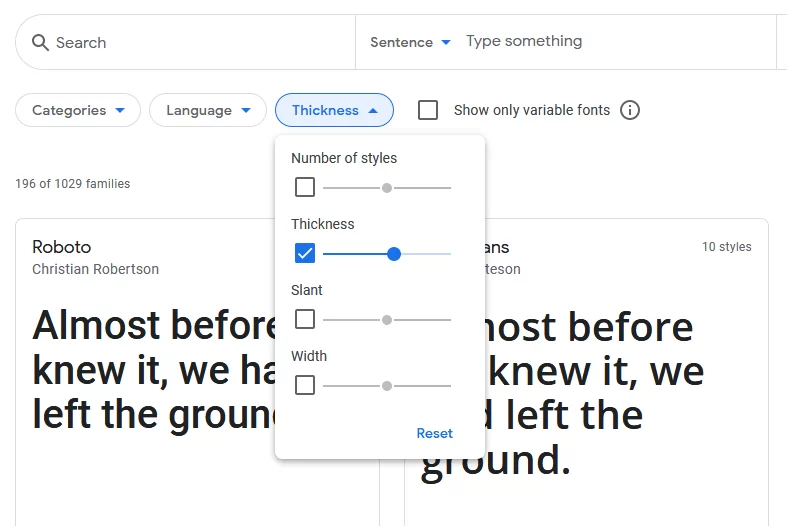This screenshot has height=526, width=787.
Task: Click the Width slider track
Action: 387,386
